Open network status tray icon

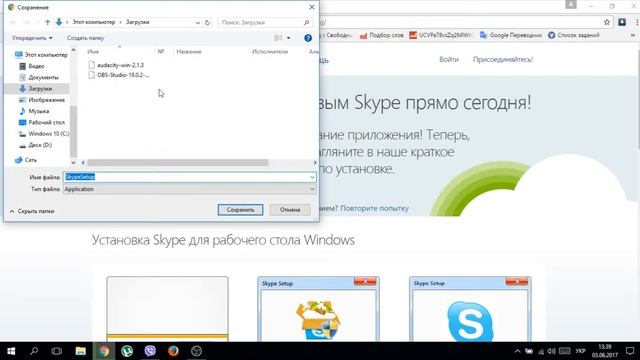click(541, 351)
